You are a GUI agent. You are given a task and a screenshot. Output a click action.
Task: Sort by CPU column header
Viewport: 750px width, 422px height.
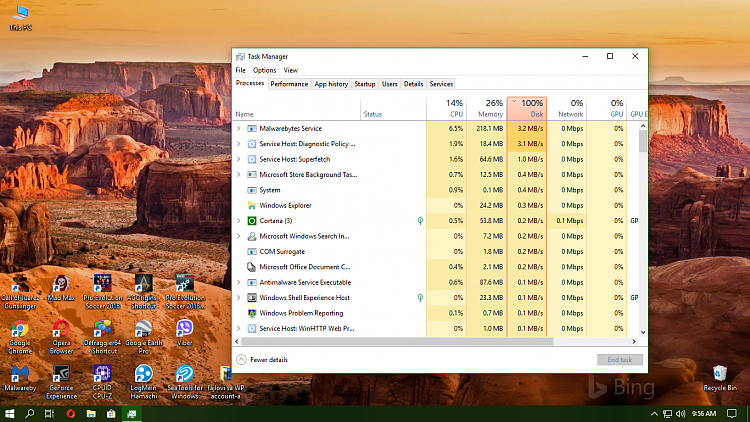click(447, 109)
